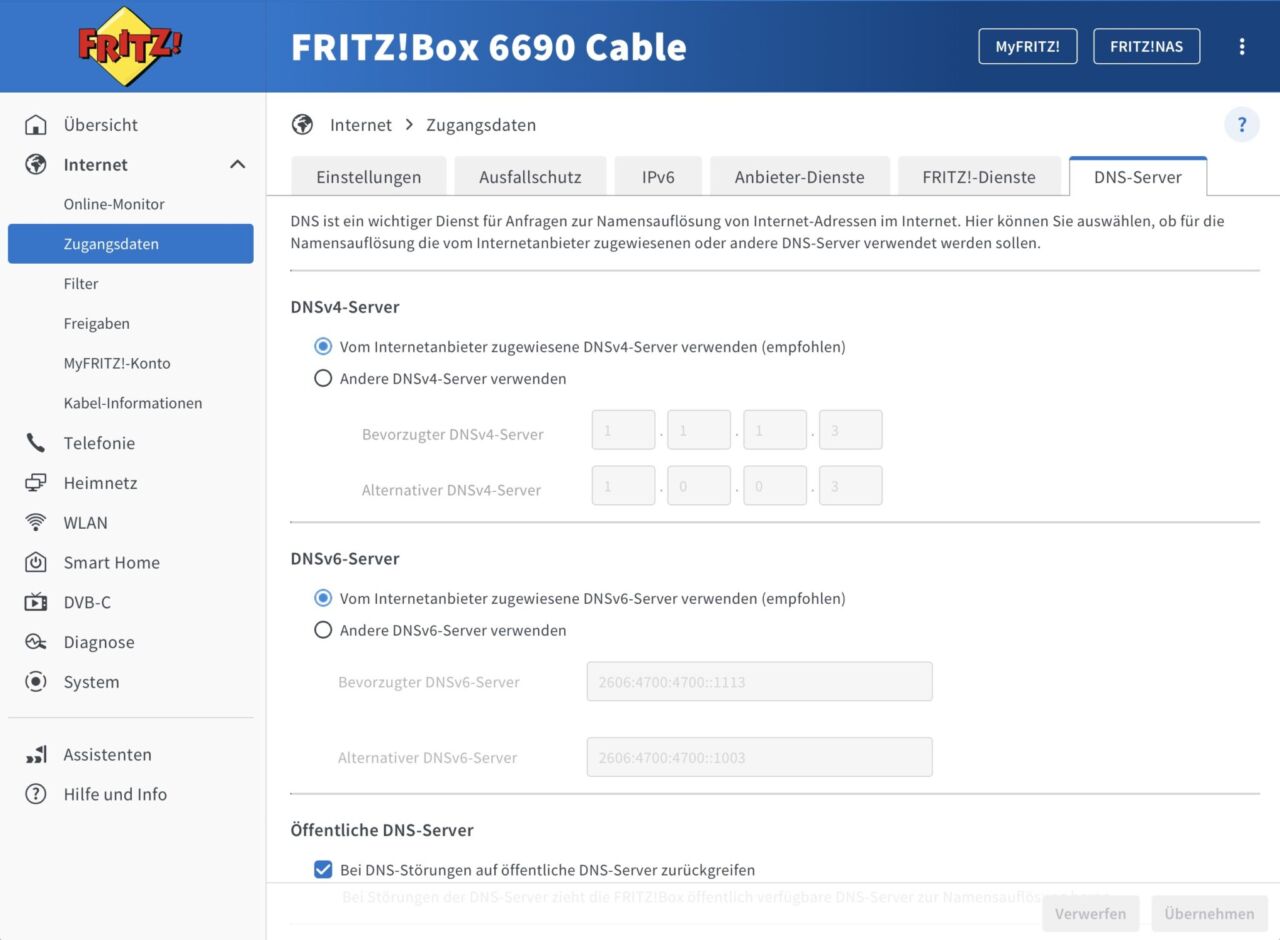Screen dimensions: 1280x940
Task: Click the Diagnose icon in sidebar
Action: [36, 642]
